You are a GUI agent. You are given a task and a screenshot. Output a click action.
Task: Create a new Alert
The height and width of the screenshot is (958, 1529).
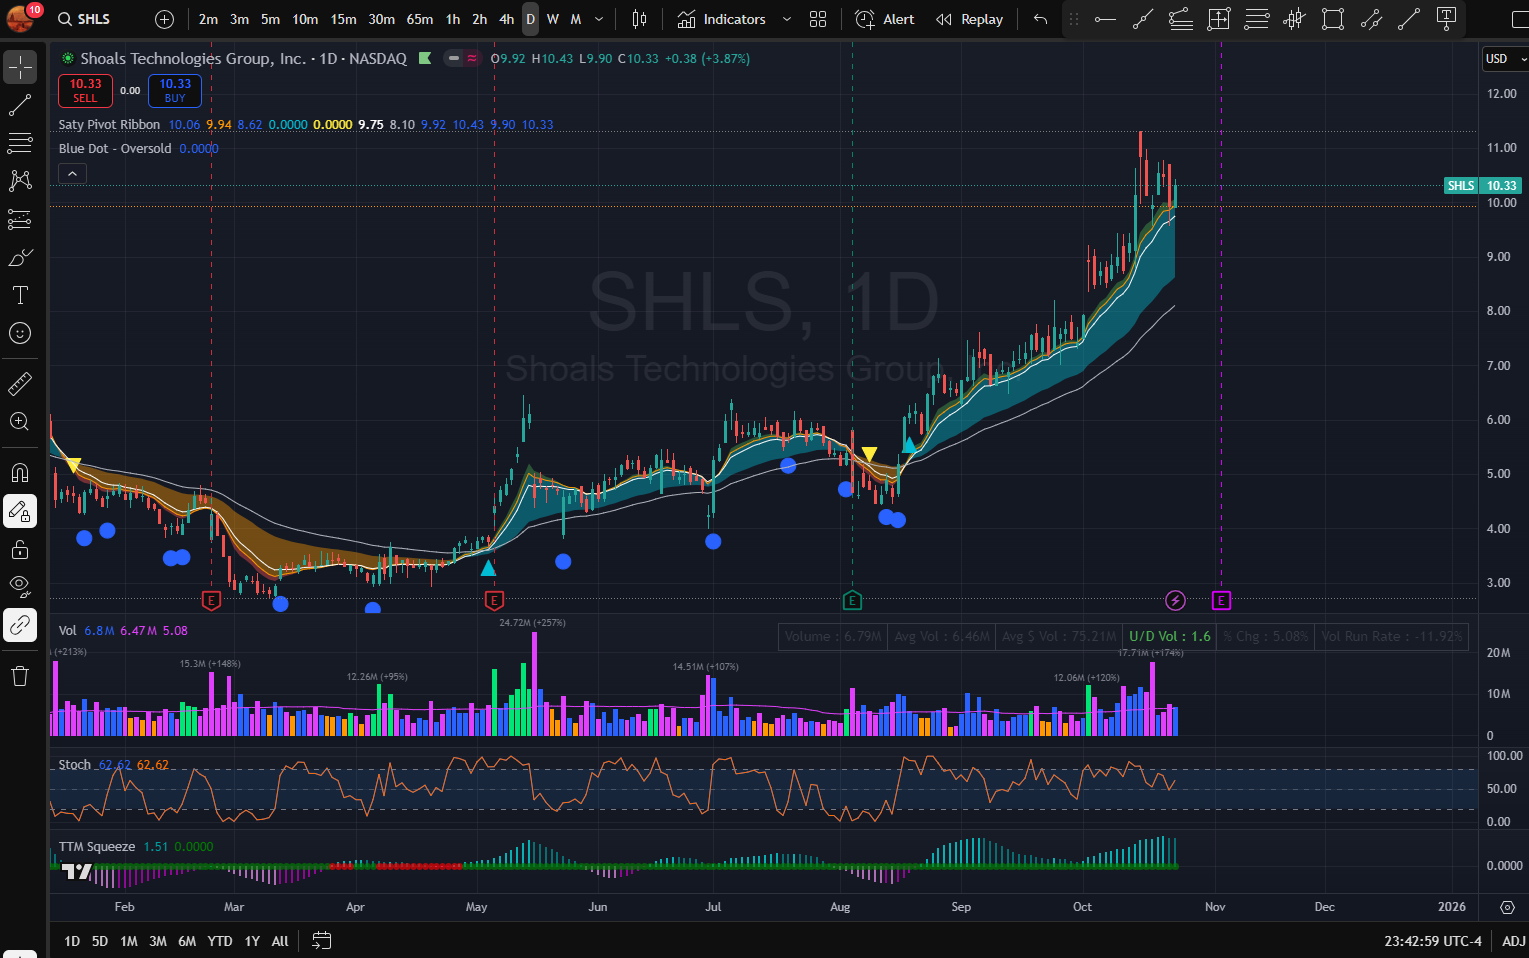(x=885, y=19)
